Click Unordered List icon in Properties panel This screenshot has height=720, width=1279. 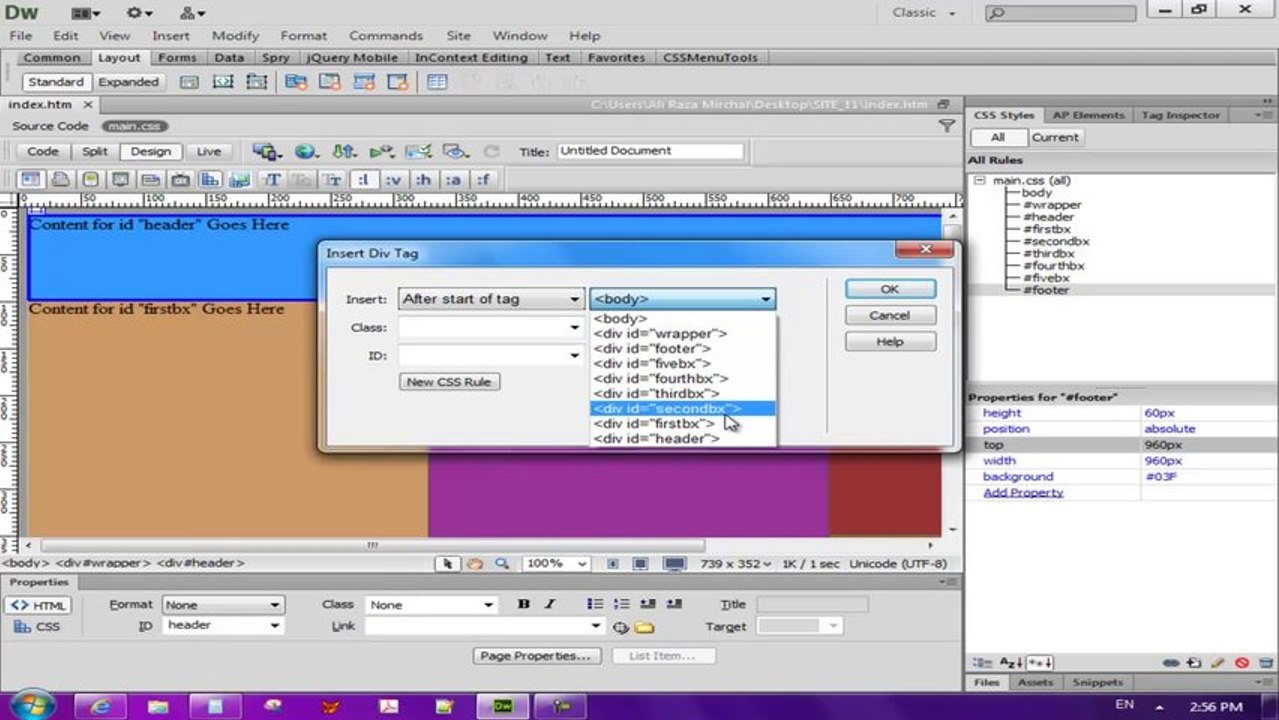(595, 604)
